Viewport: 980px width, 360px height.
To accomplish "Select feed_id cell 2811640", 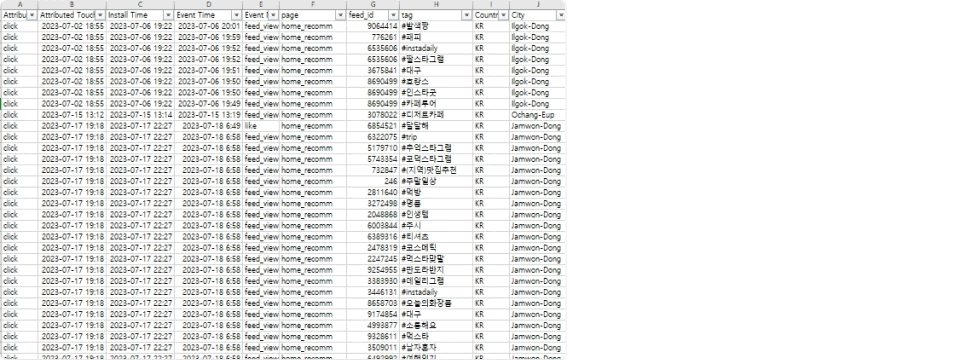I will point(373,192).
